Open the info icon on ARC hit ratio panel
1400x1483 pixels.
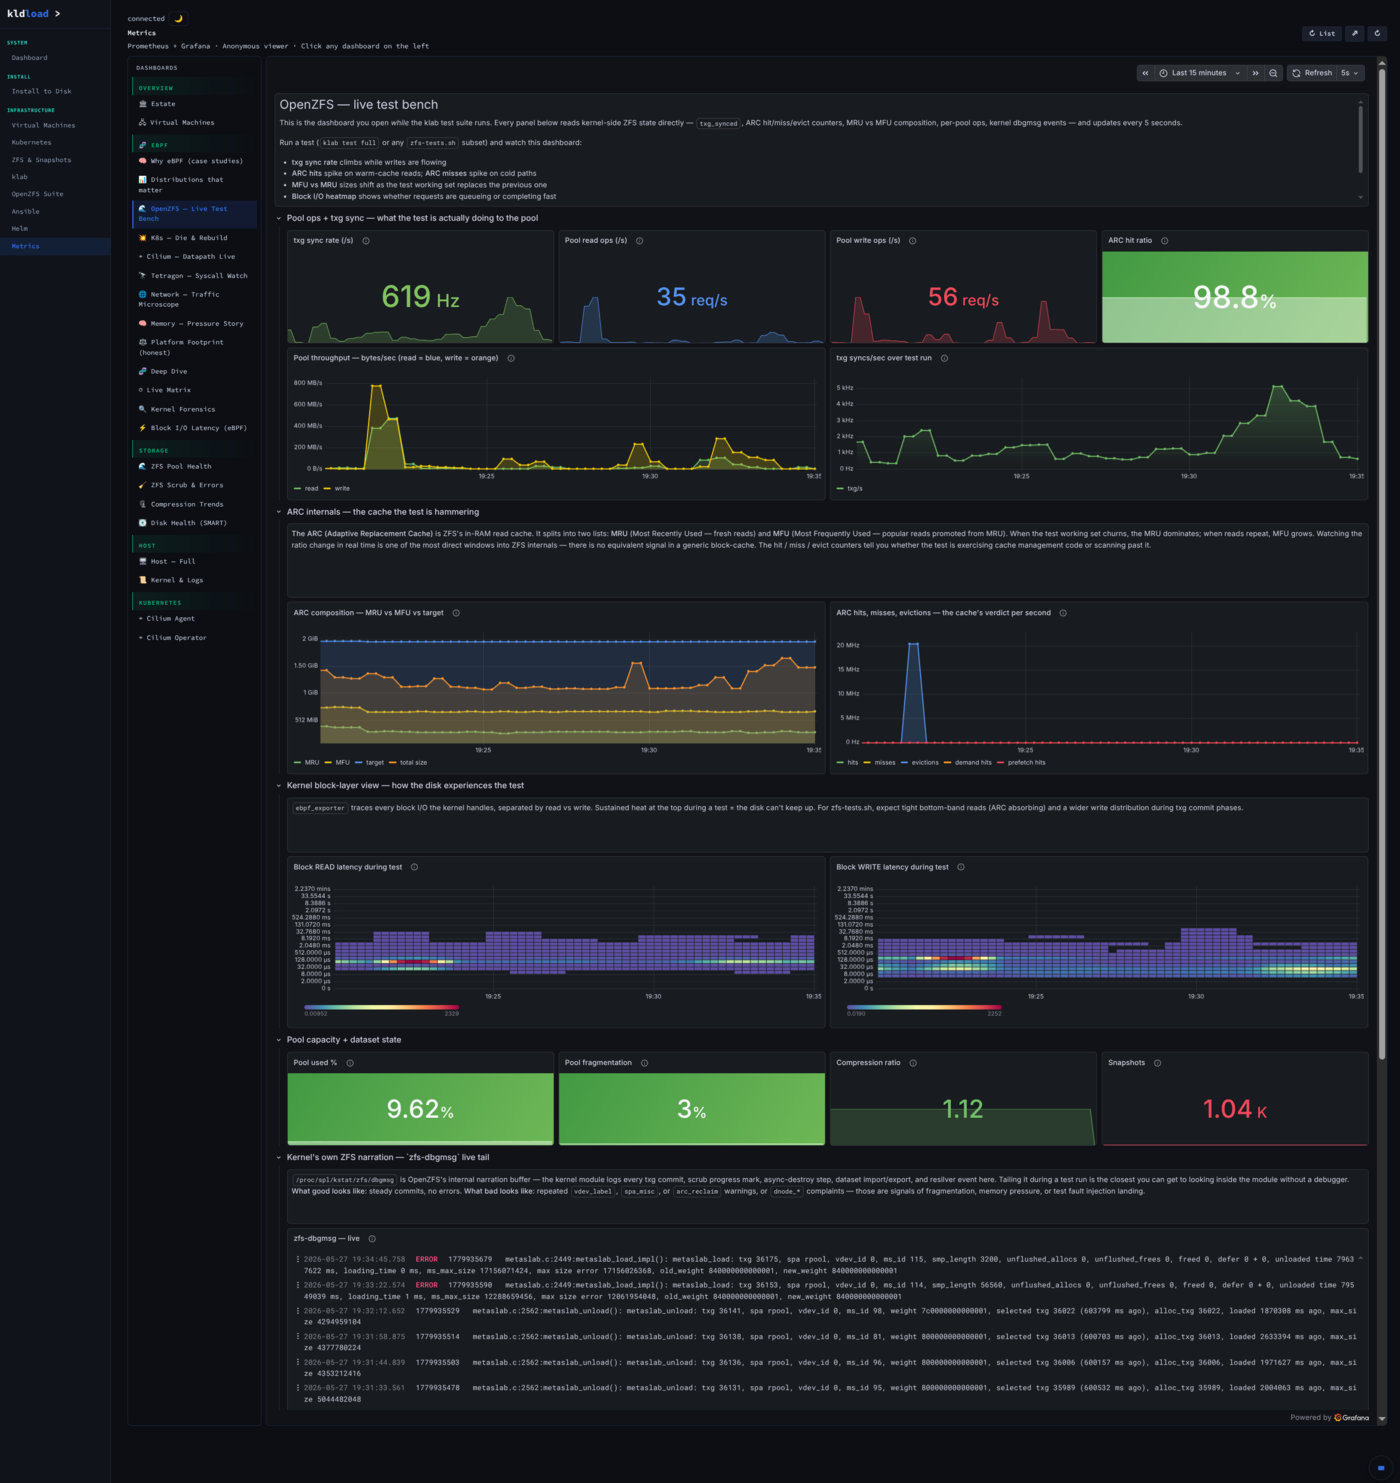tap(1165, 241)
